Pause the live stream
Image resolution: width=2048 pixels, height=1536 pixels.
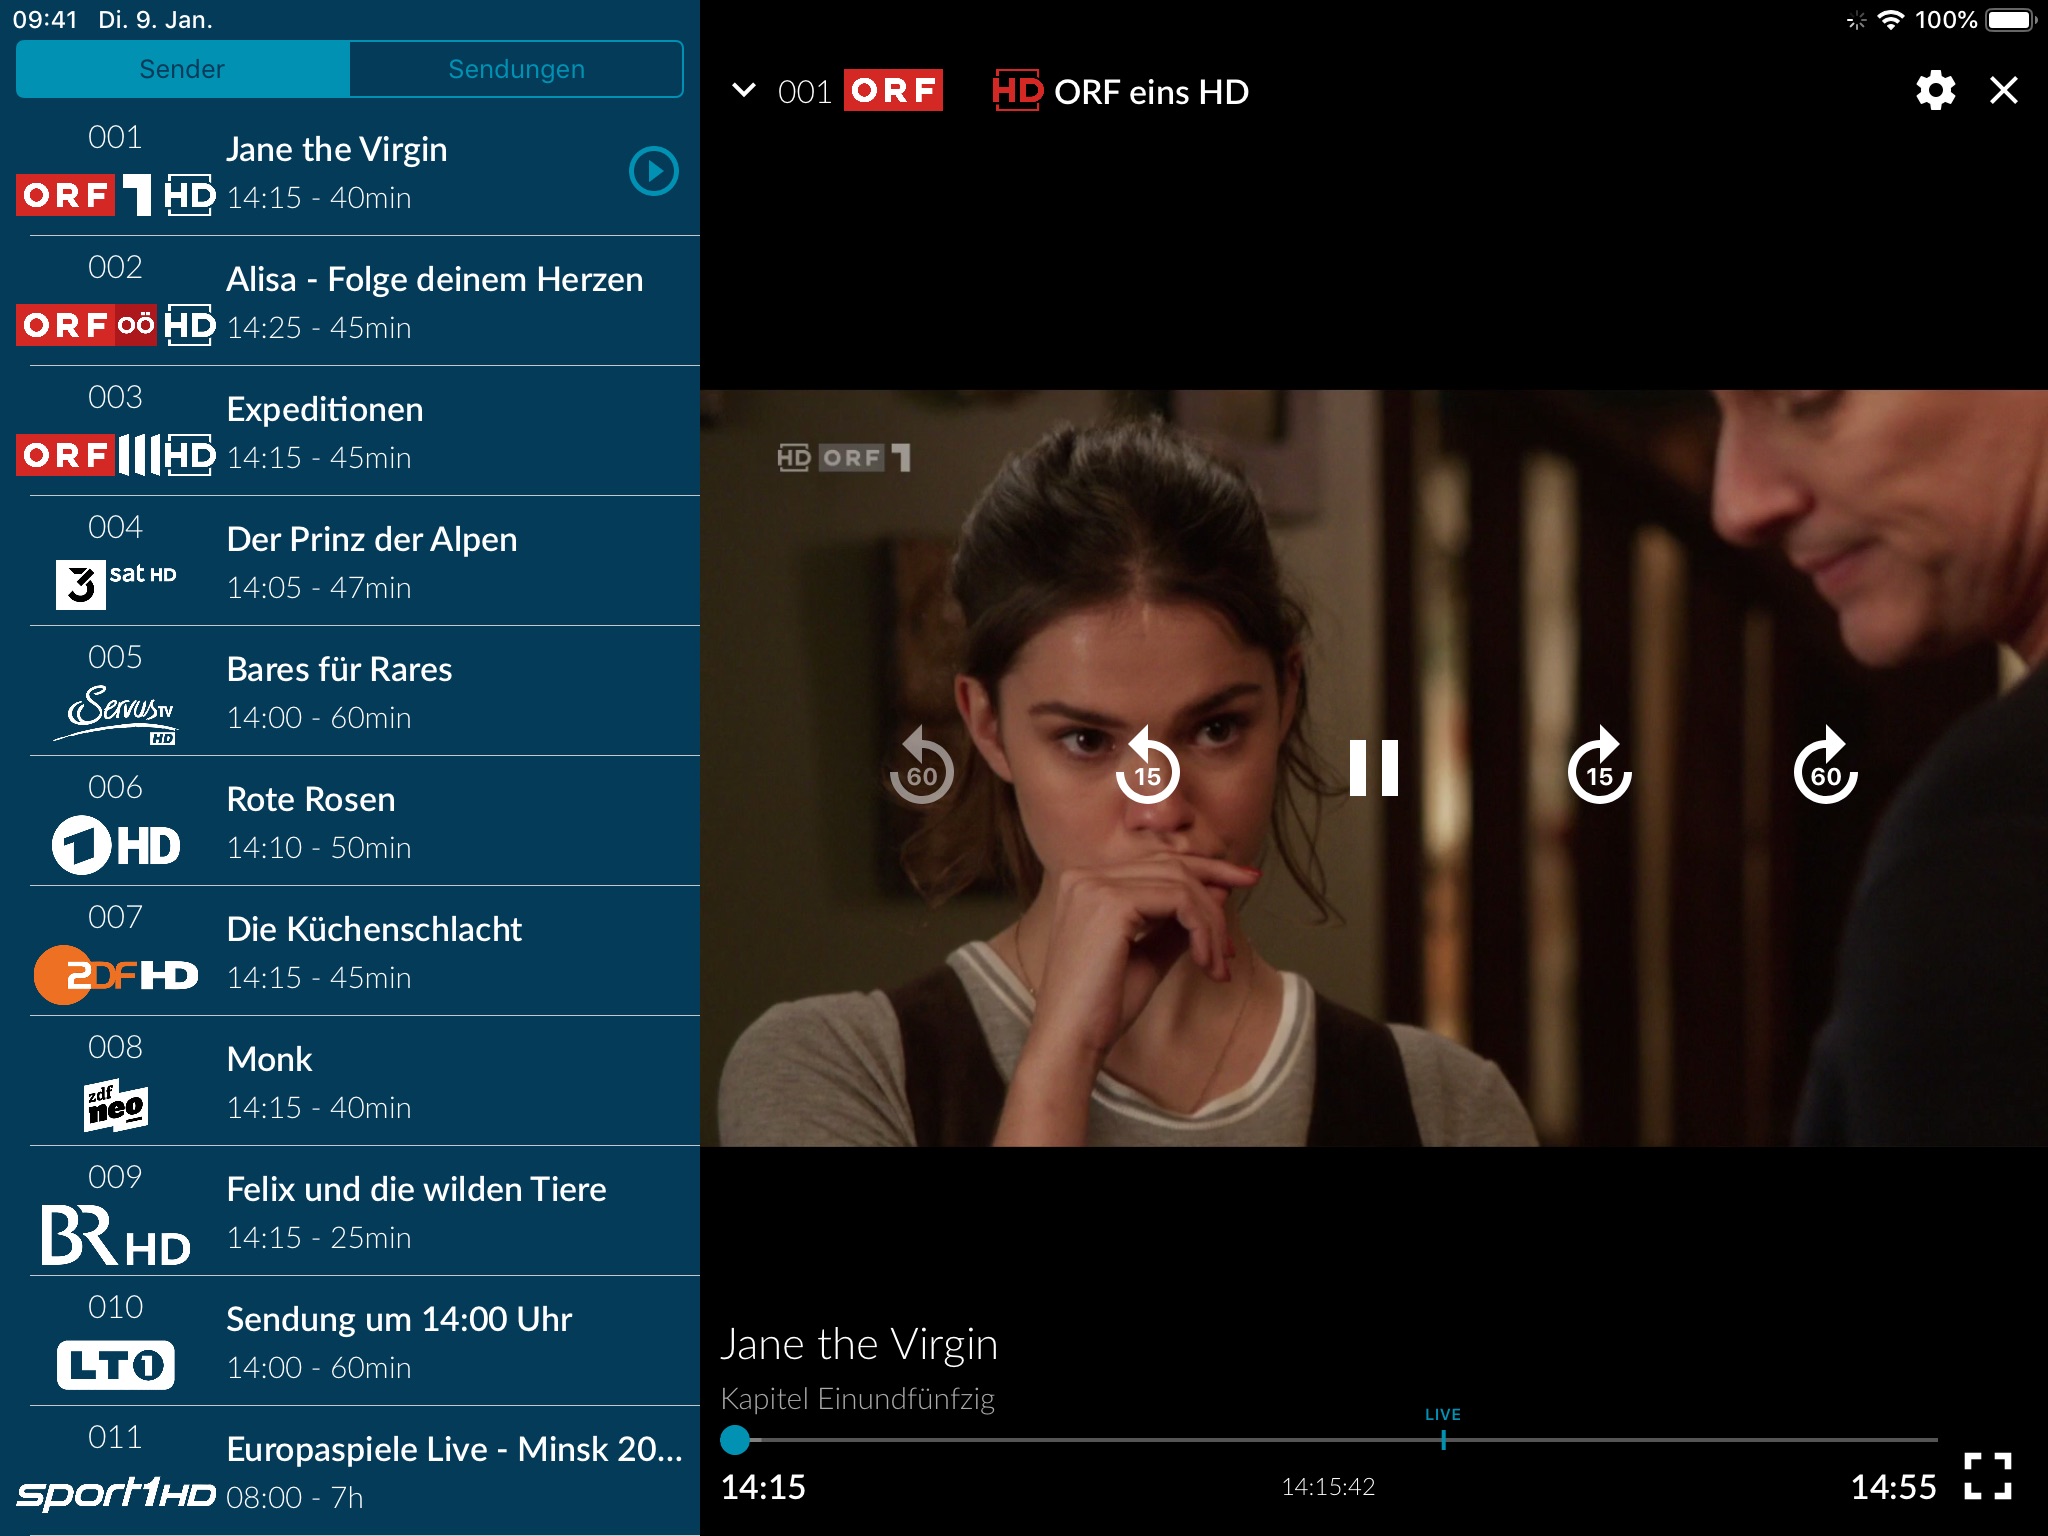[1373, 768]
